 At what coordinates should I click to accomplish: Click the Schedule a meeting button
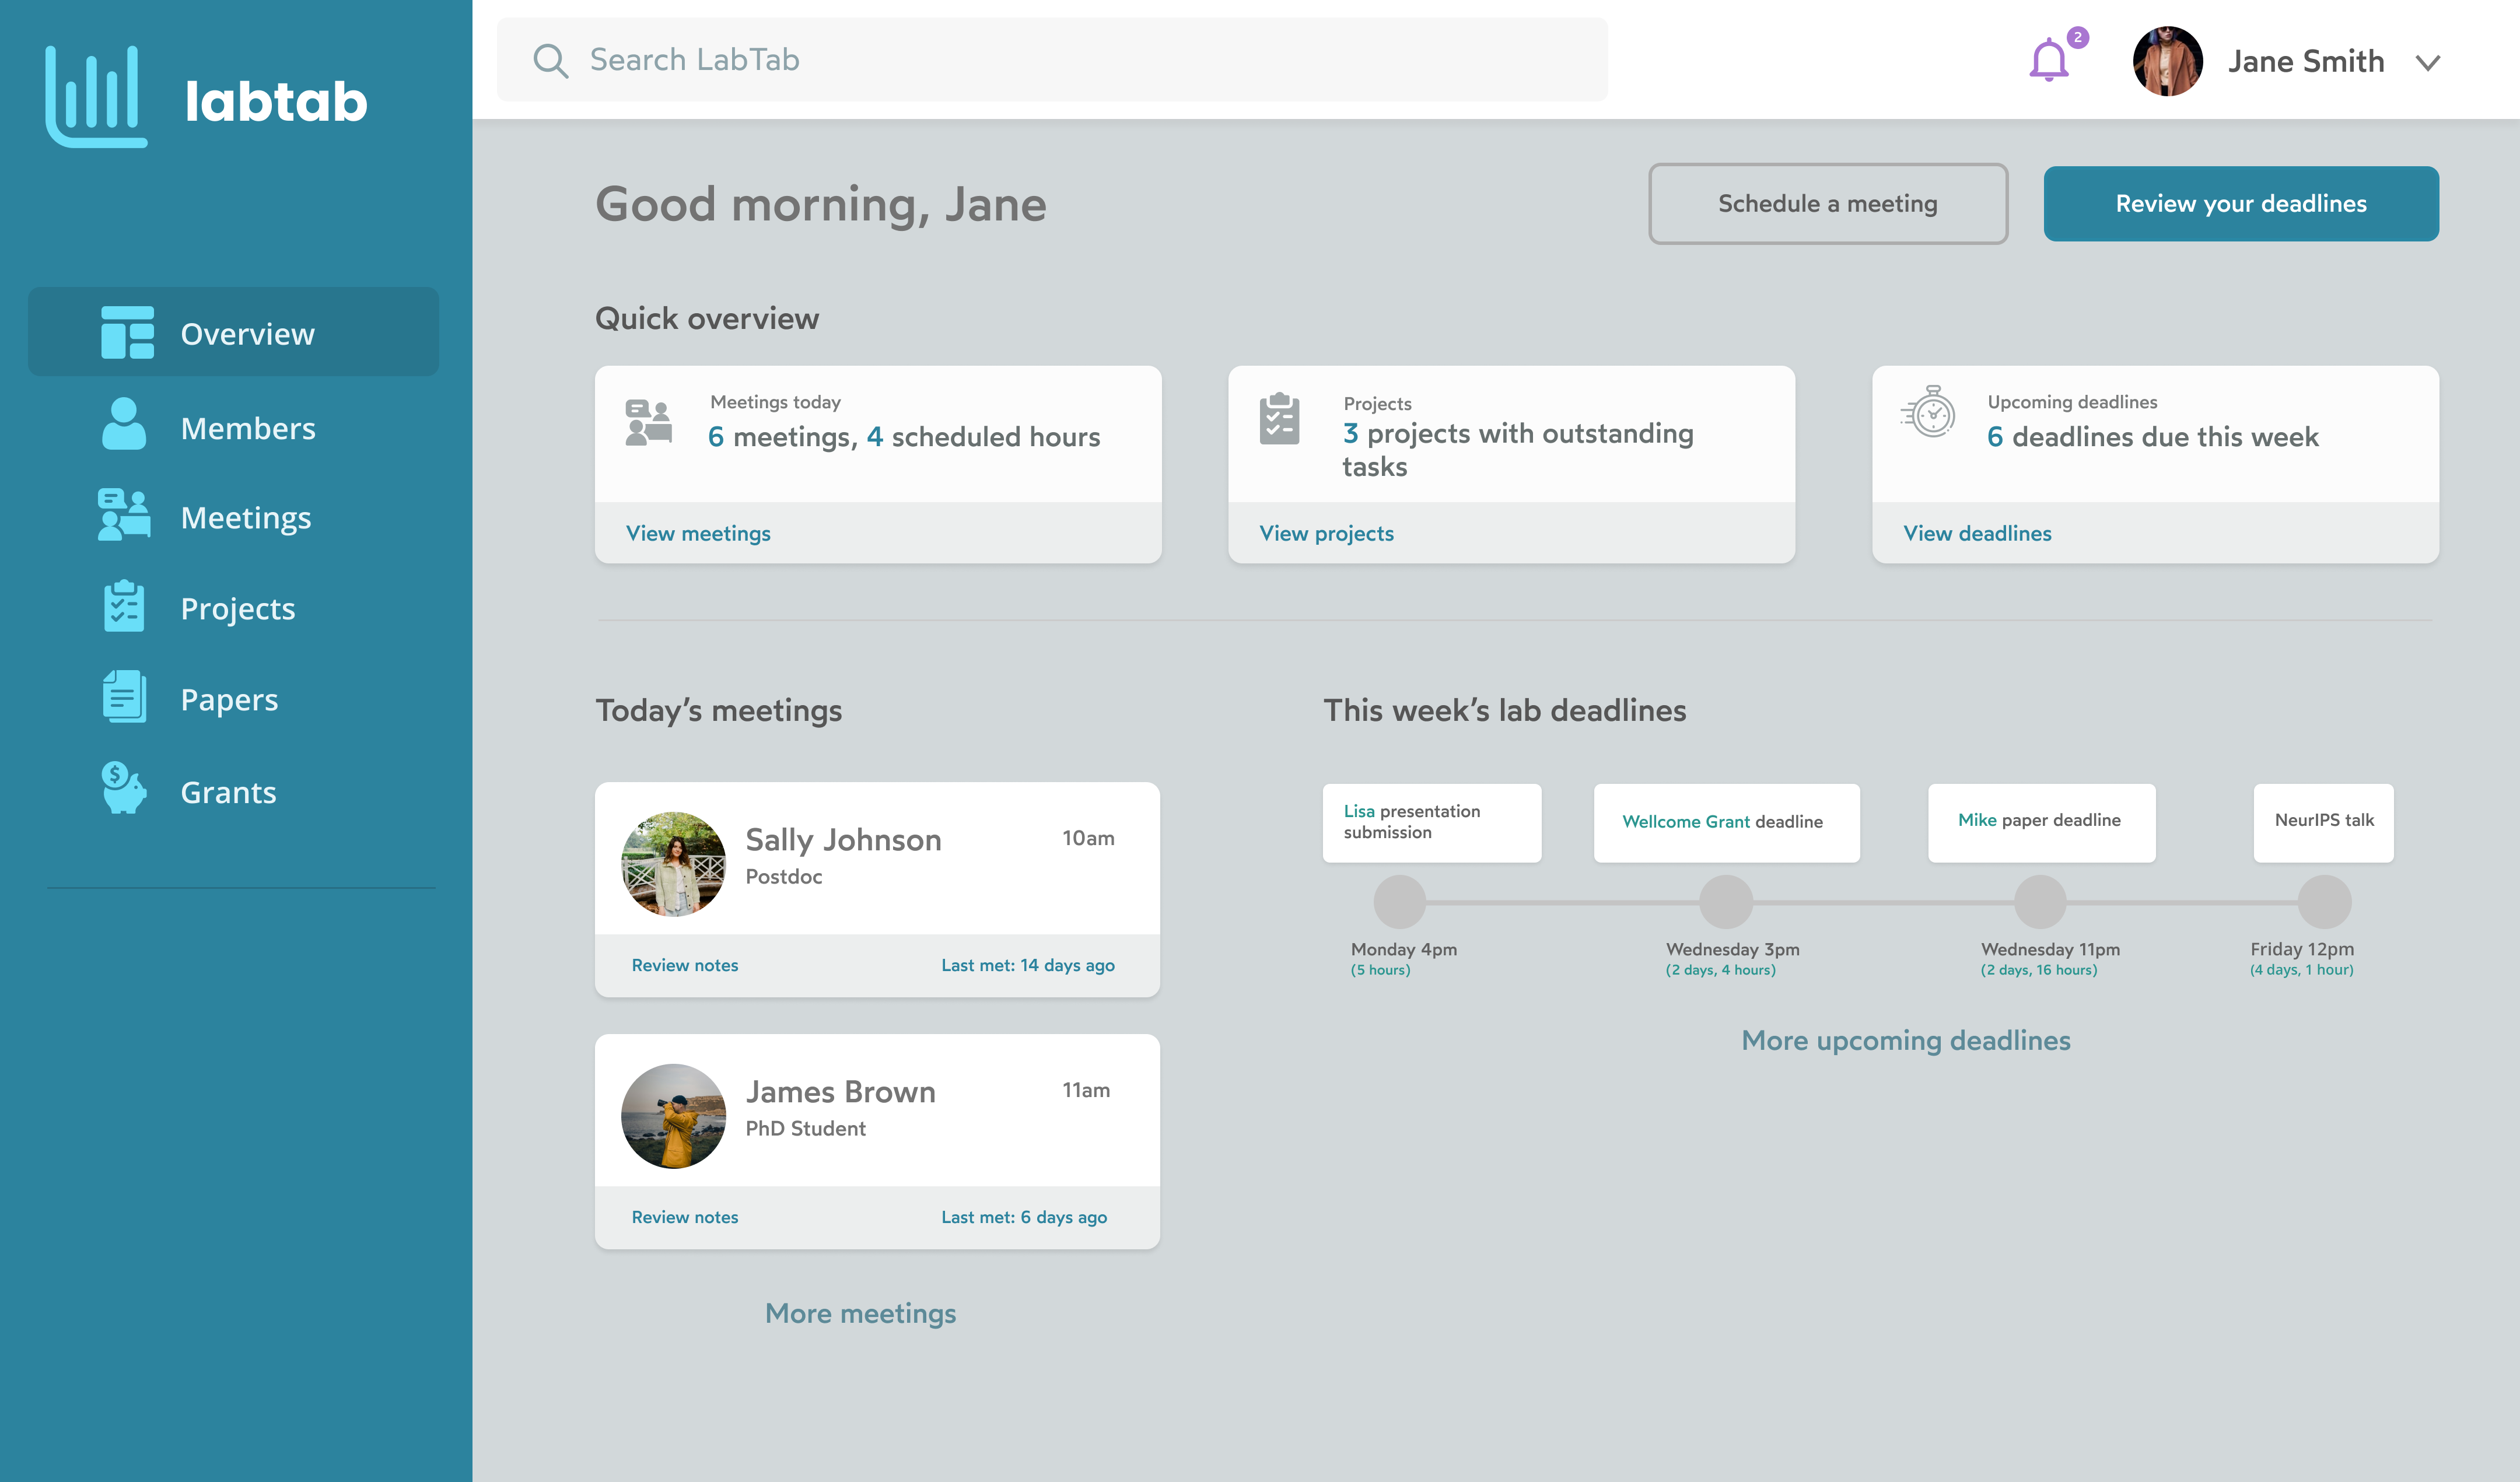point(1828,203)
